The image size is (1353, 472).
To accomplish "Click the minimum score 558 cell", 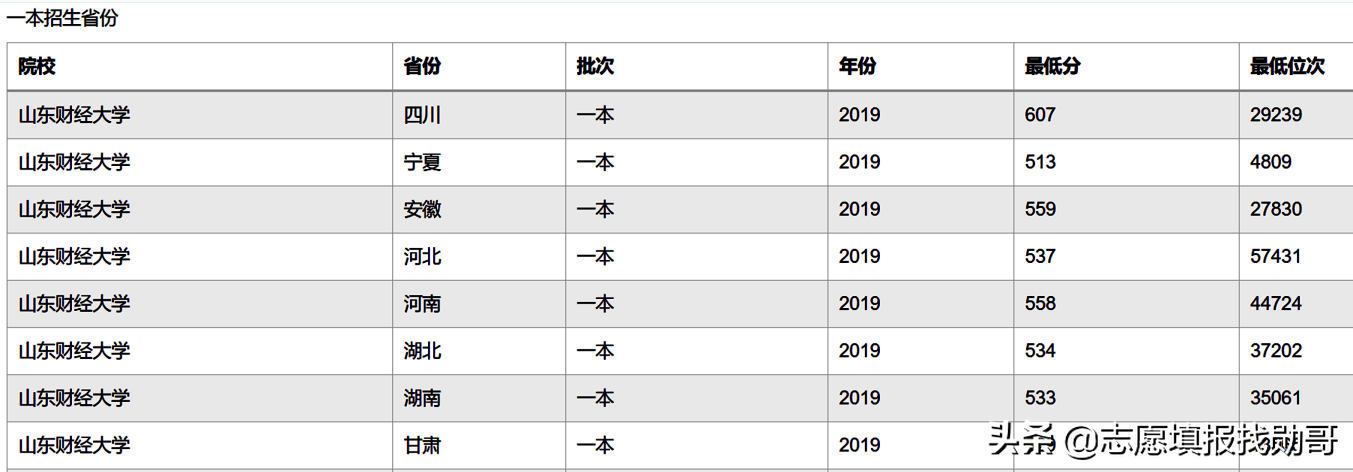I will click(1040, 304).
